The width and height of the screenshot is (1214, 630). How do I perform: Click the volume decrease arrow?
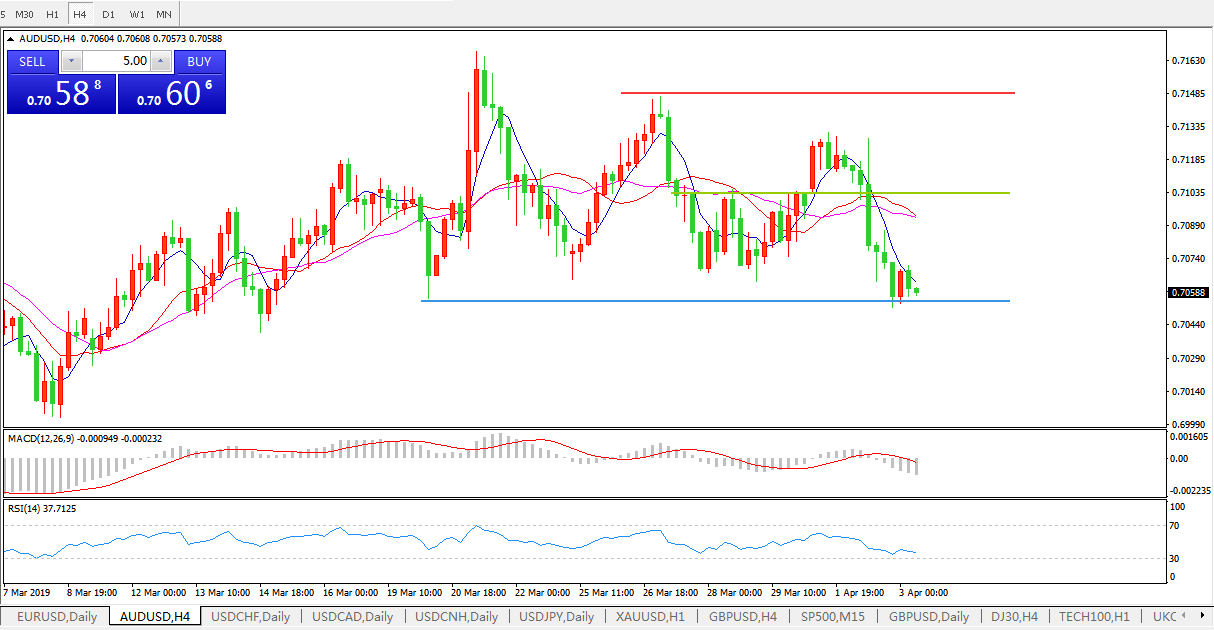(71, 61)
